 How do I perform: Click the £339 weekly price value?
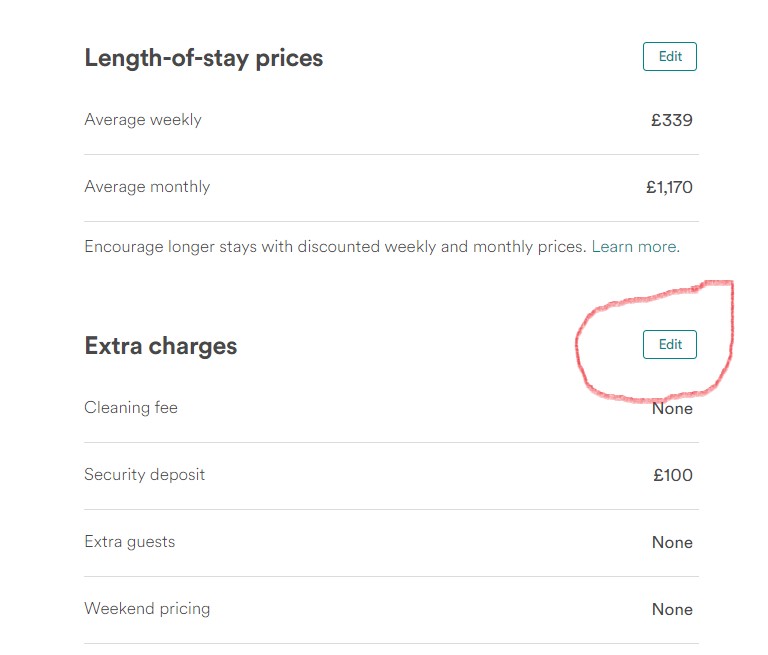671,121
